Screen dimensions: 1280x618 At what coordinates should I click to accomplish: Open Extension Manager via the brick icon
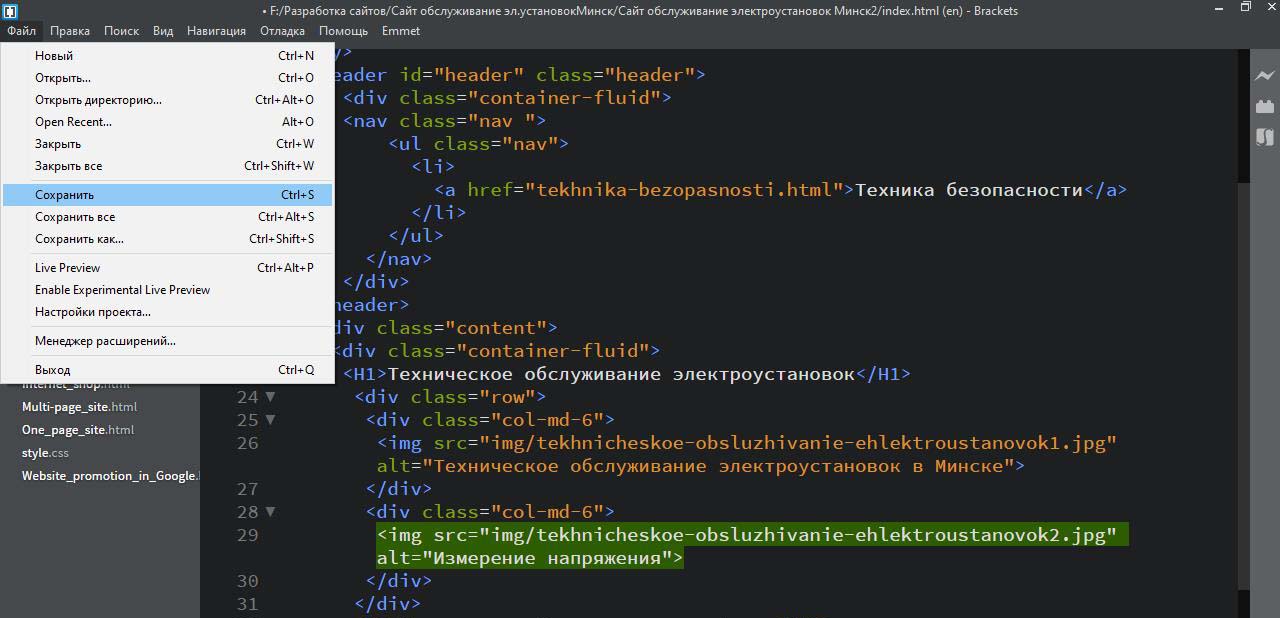click(1264, 106)
